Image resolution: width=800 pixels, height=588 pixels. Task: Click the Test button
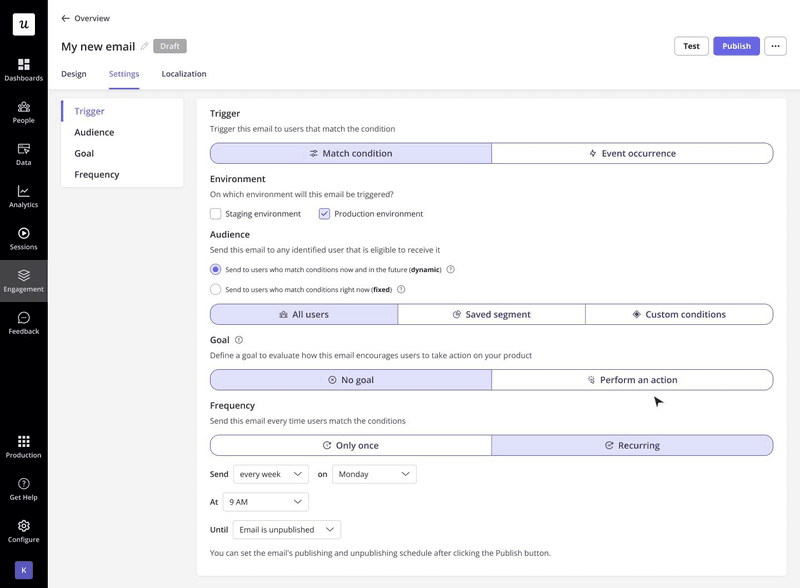point(691,46)
